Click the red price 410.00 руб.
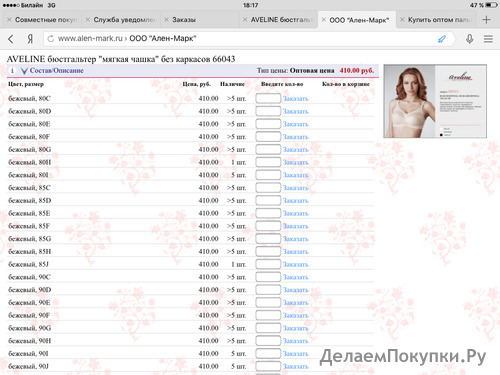Screen dimensions: 500x375 (357, 71)
